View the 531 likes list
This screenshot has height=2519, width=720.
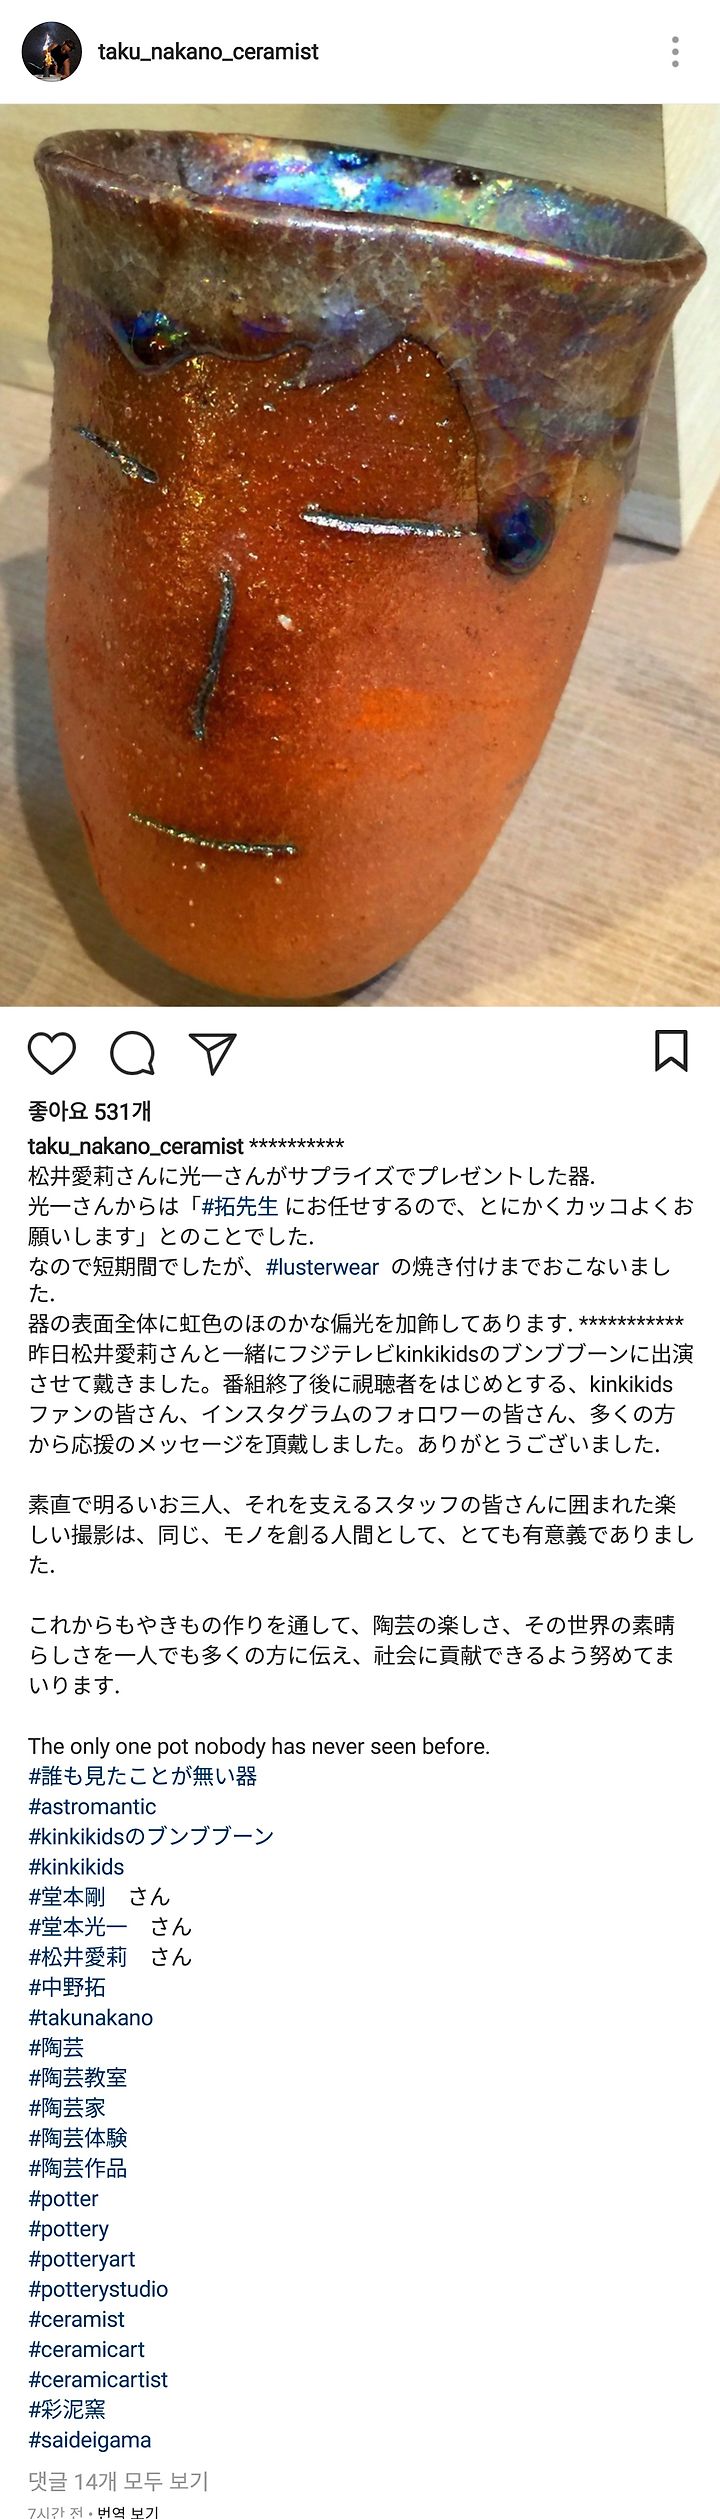90,1111
